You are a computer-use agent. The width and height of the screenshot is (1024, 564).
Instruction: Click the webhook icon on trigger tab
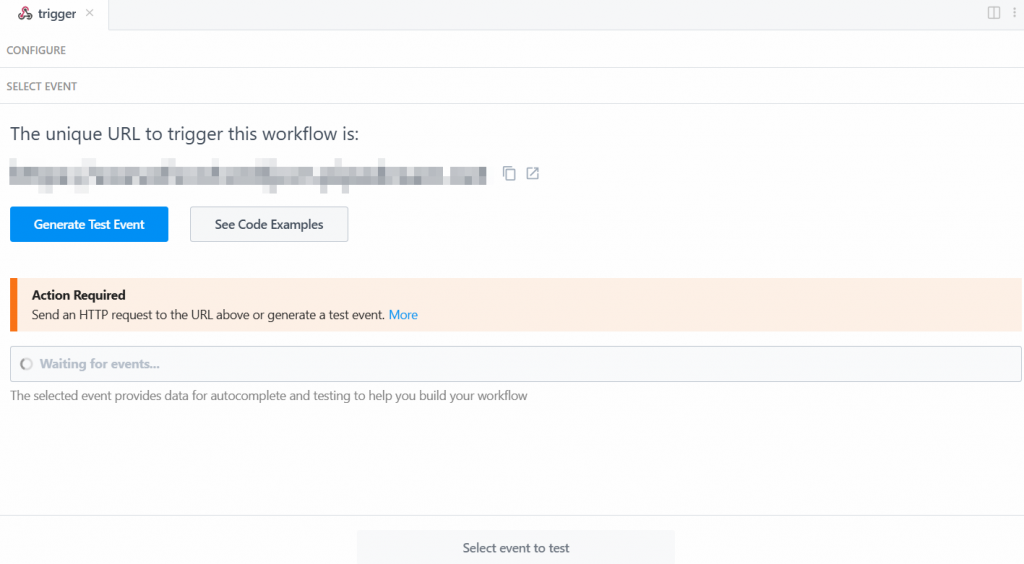pos(25,14)
